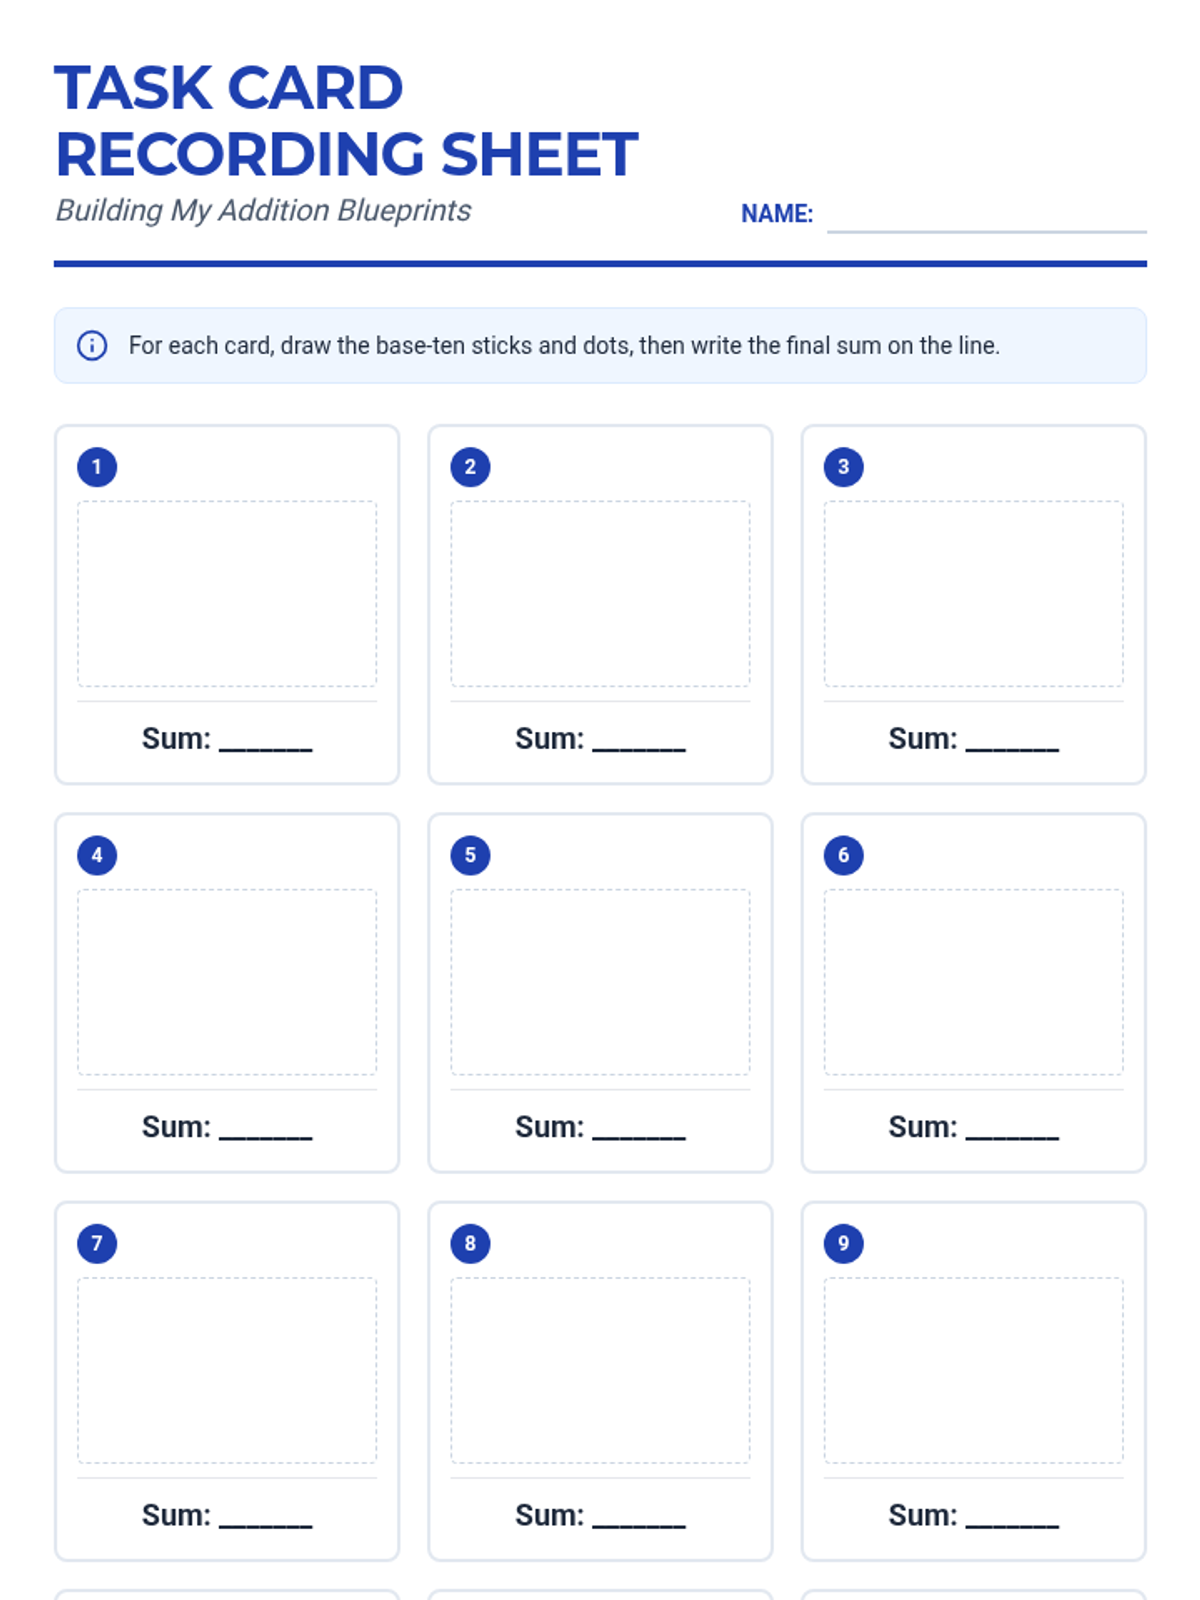Click the number 1 card badge
This screenshot has height=1600, width=1200.
pyautogui.click(x=97, y=467)
